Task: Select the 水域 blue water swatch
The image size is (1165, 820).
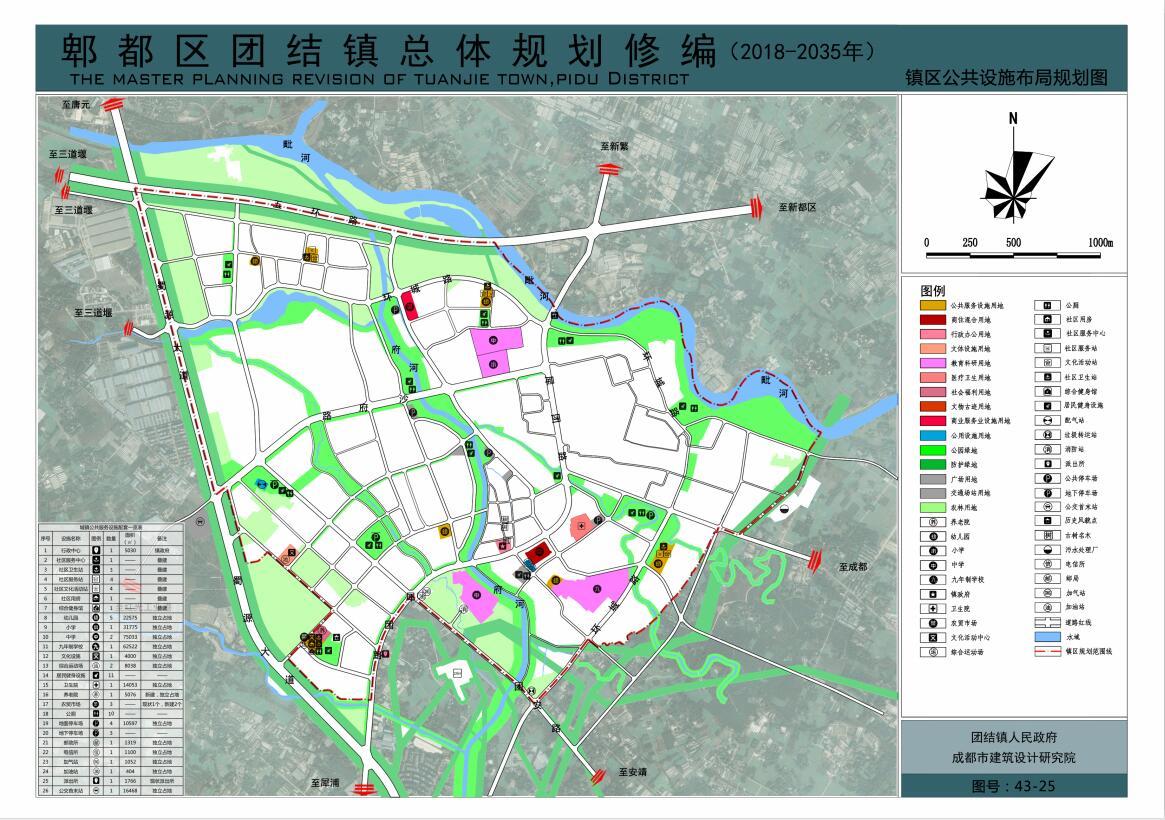Action: [x=1047, y=635]
